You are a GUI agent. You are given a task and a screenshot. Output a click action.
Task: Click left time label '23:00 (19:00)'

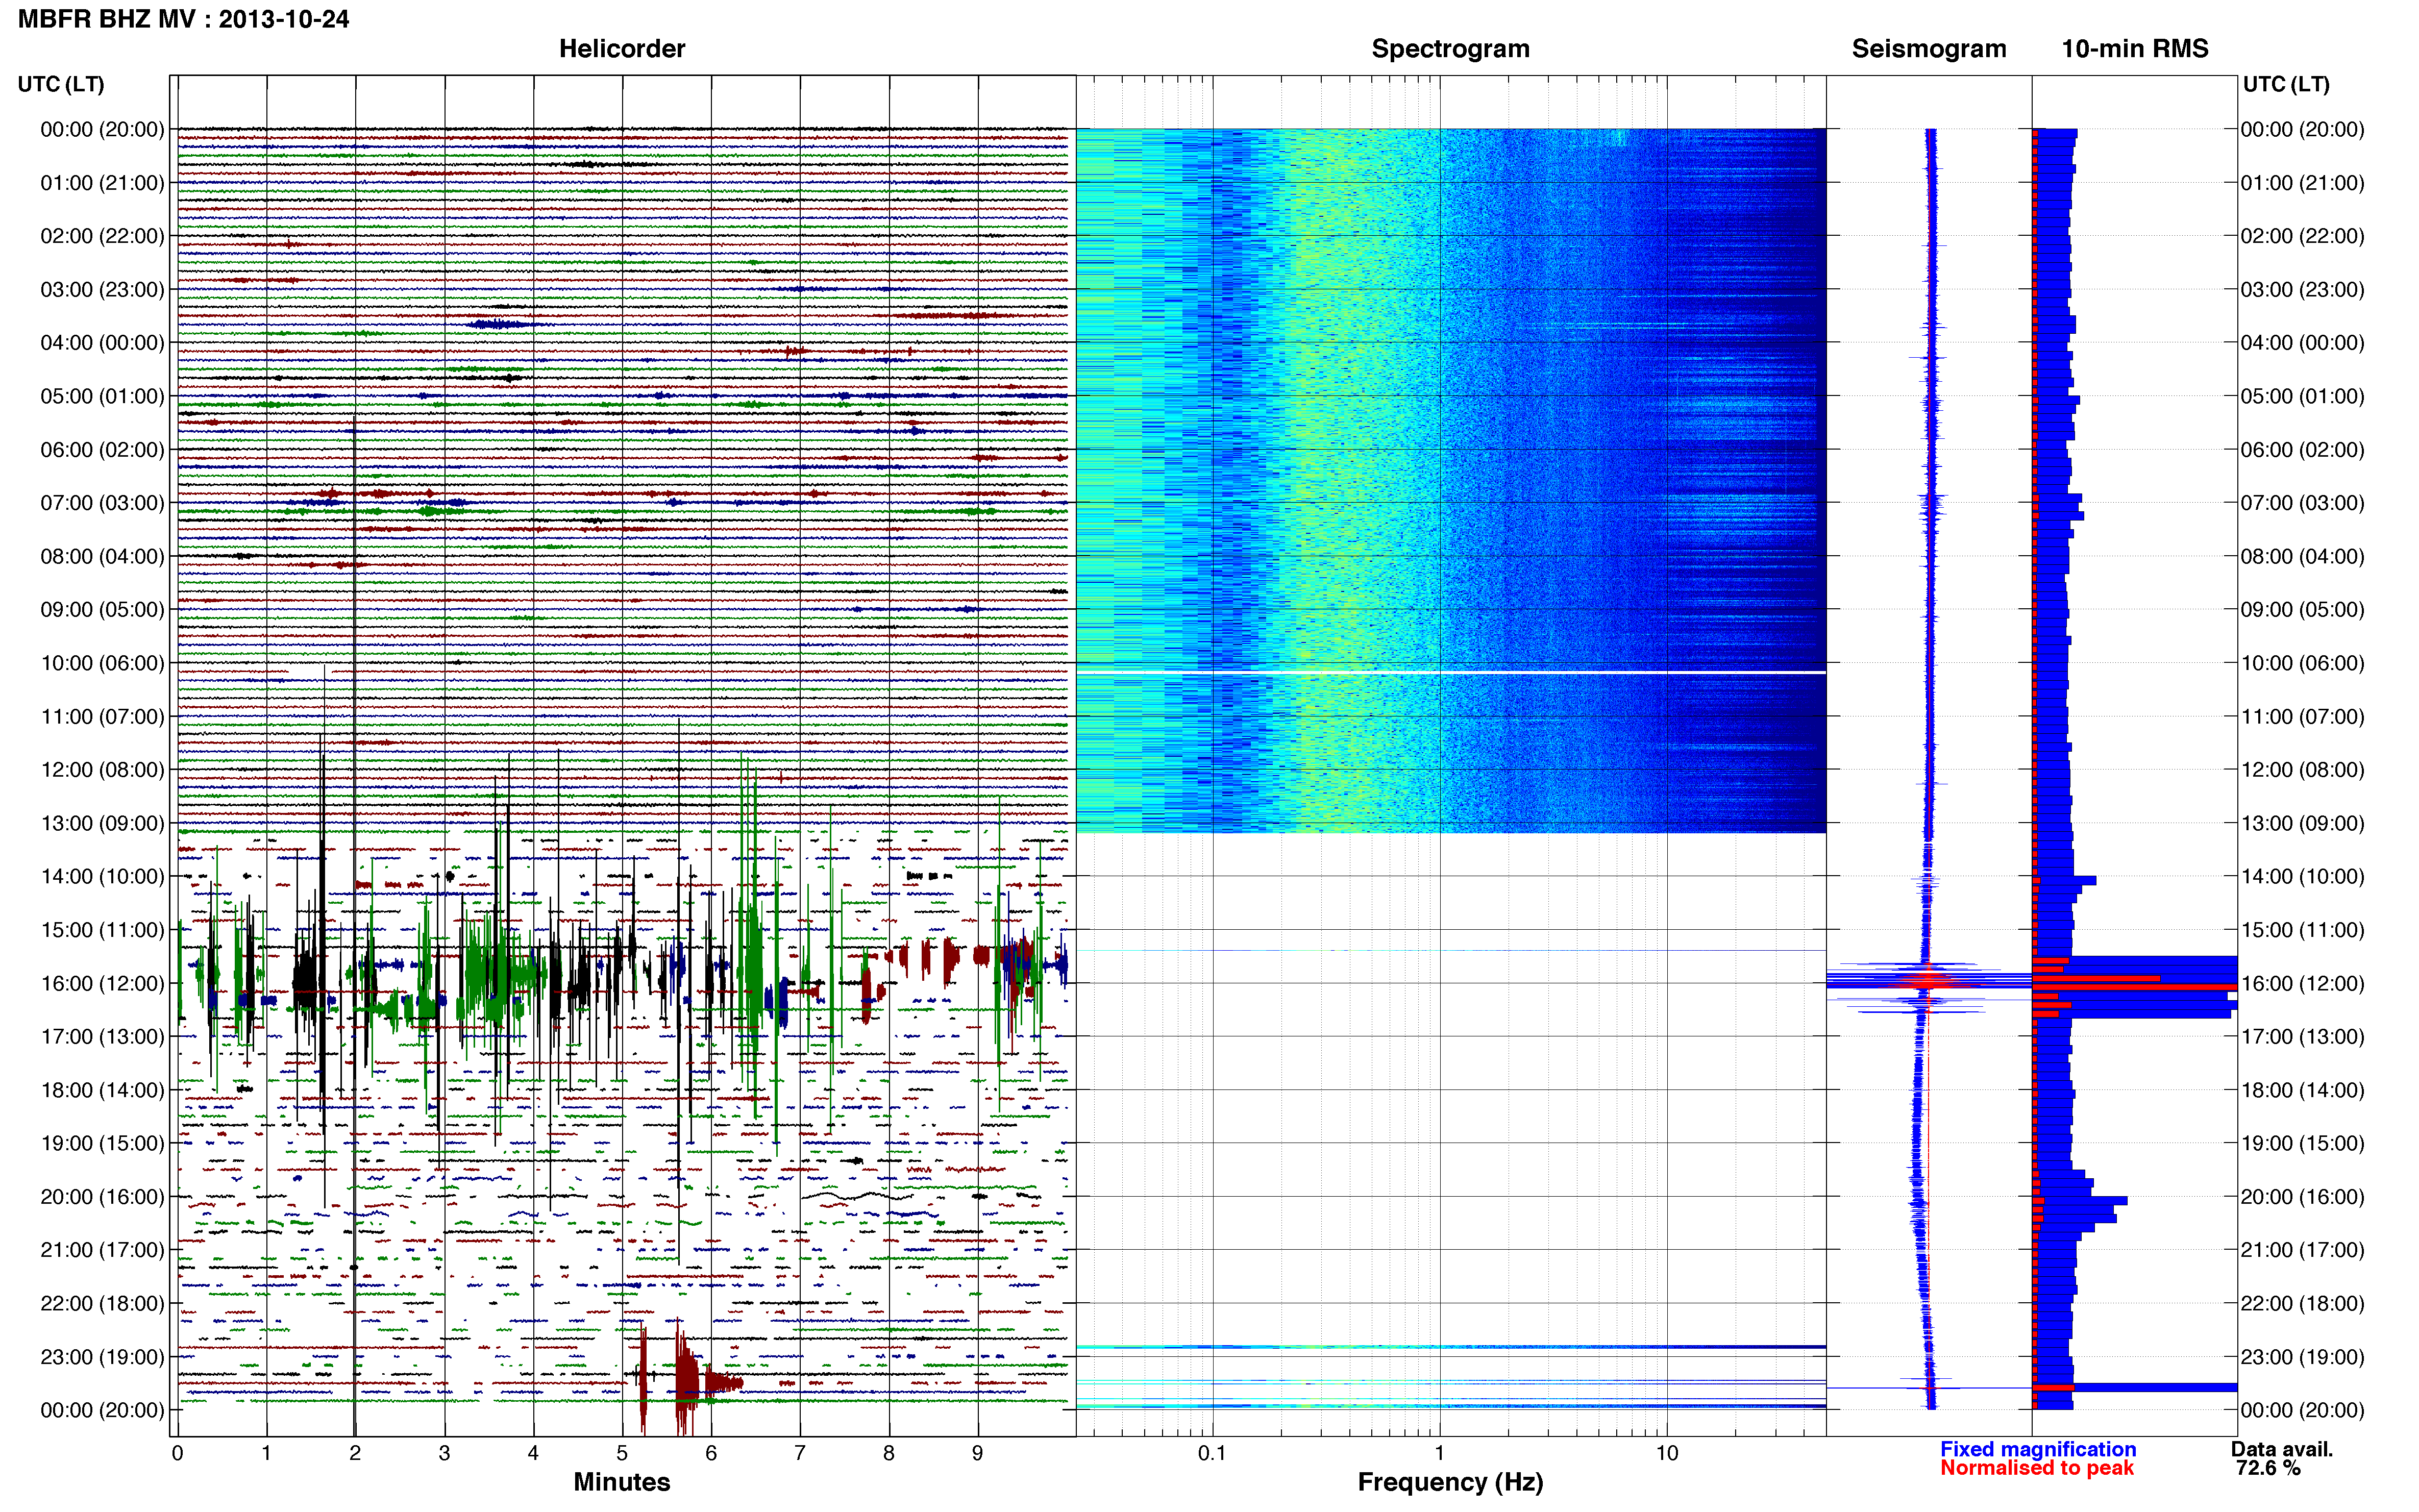(102, 1357)
